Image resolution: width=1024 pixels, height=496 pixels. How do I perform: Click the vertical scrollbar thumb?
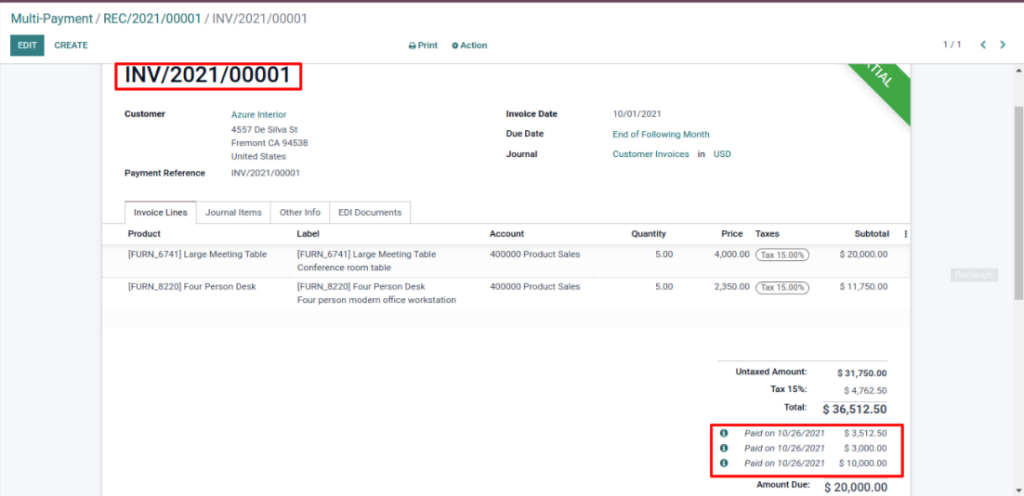(x=1018, y=202)
